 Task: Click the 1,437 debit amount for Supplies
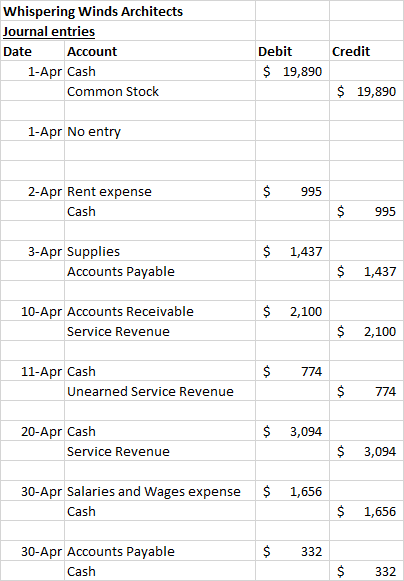[292, 251]
